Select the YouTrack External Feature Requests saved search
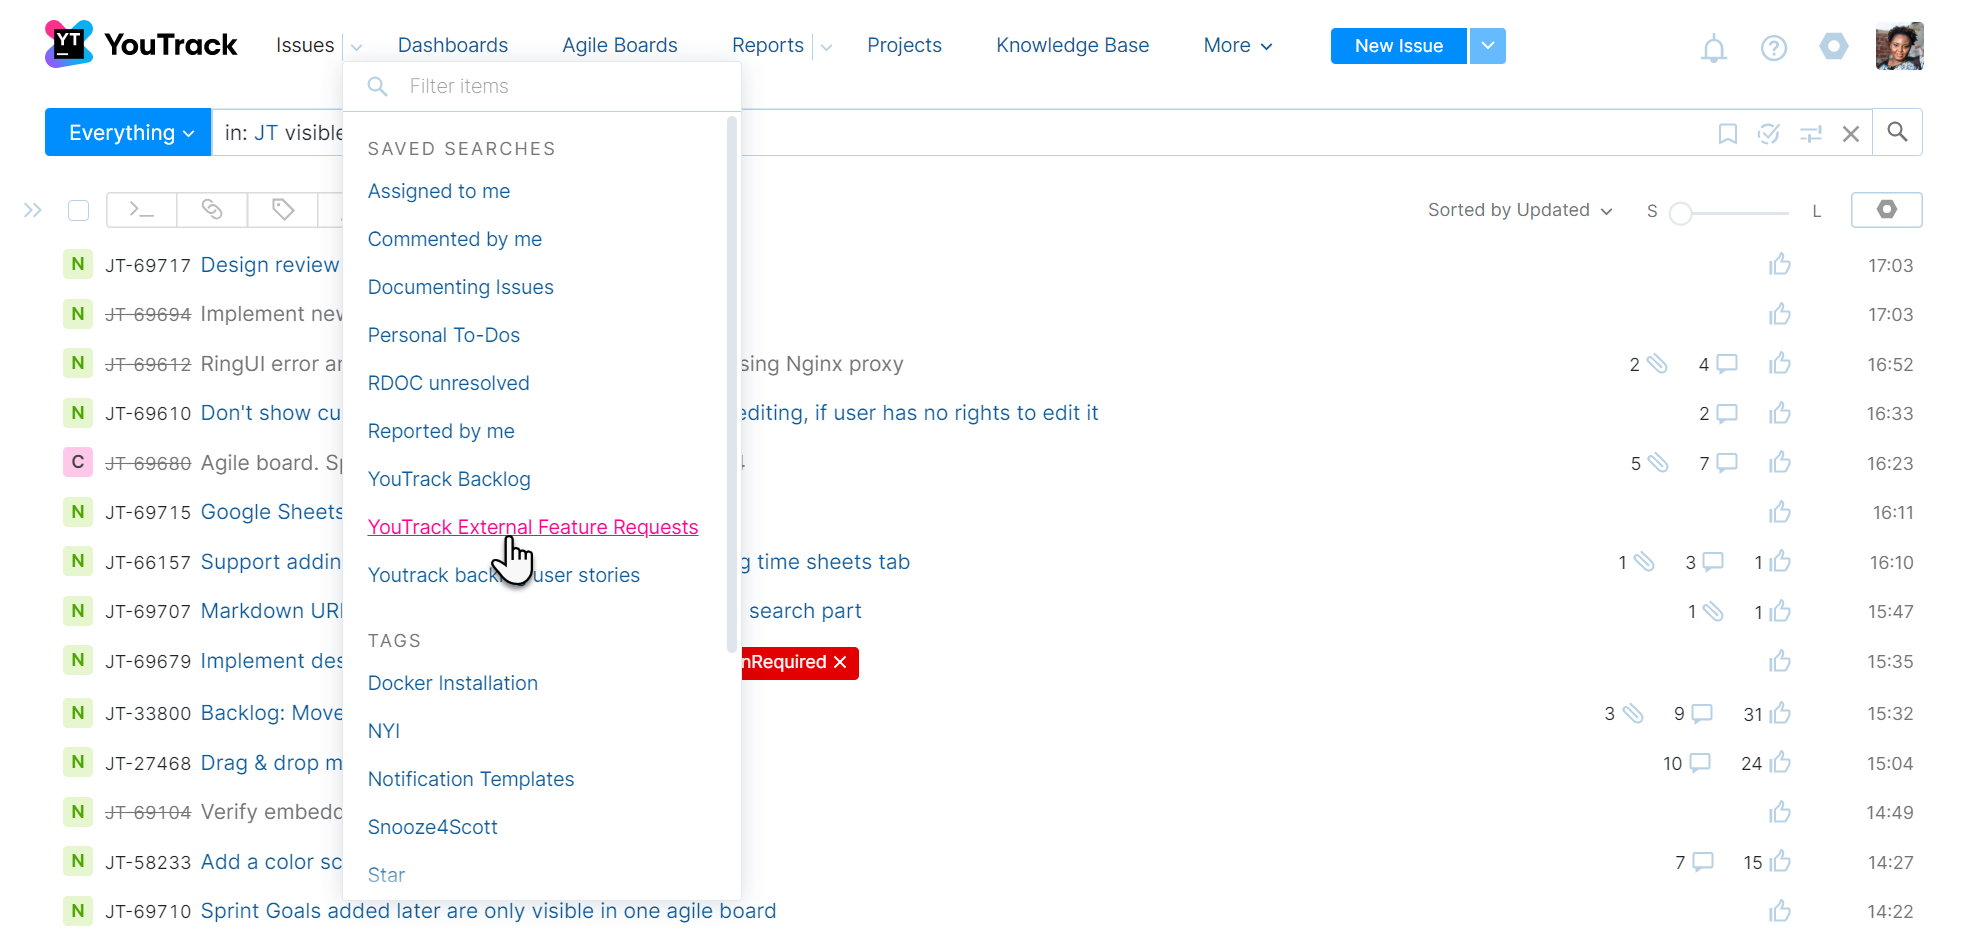The width and height of the screenshot is (1971, 937). 533,526
